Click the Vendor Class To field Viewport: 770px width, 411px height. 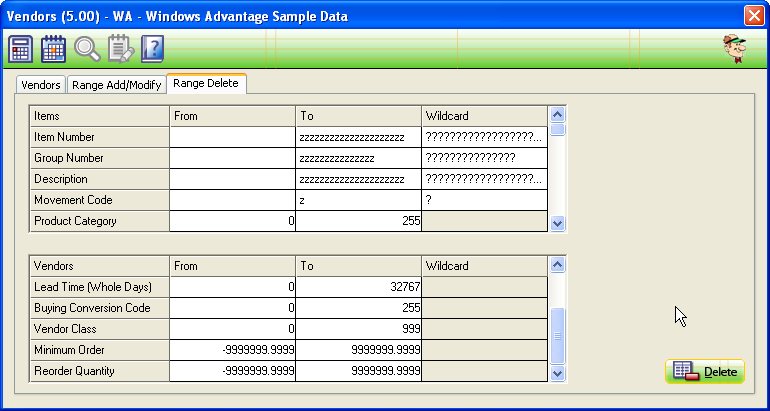[x=358, y=329]
